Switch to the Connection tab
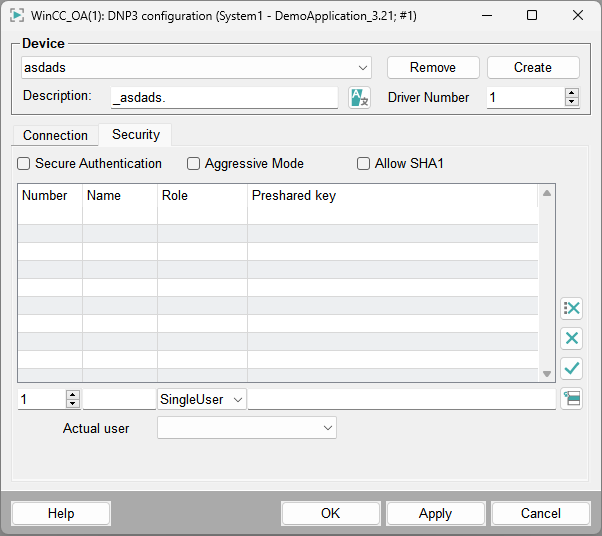Image resolution: width=602 pixels, height=536 pixels. [x=55, y=135]
